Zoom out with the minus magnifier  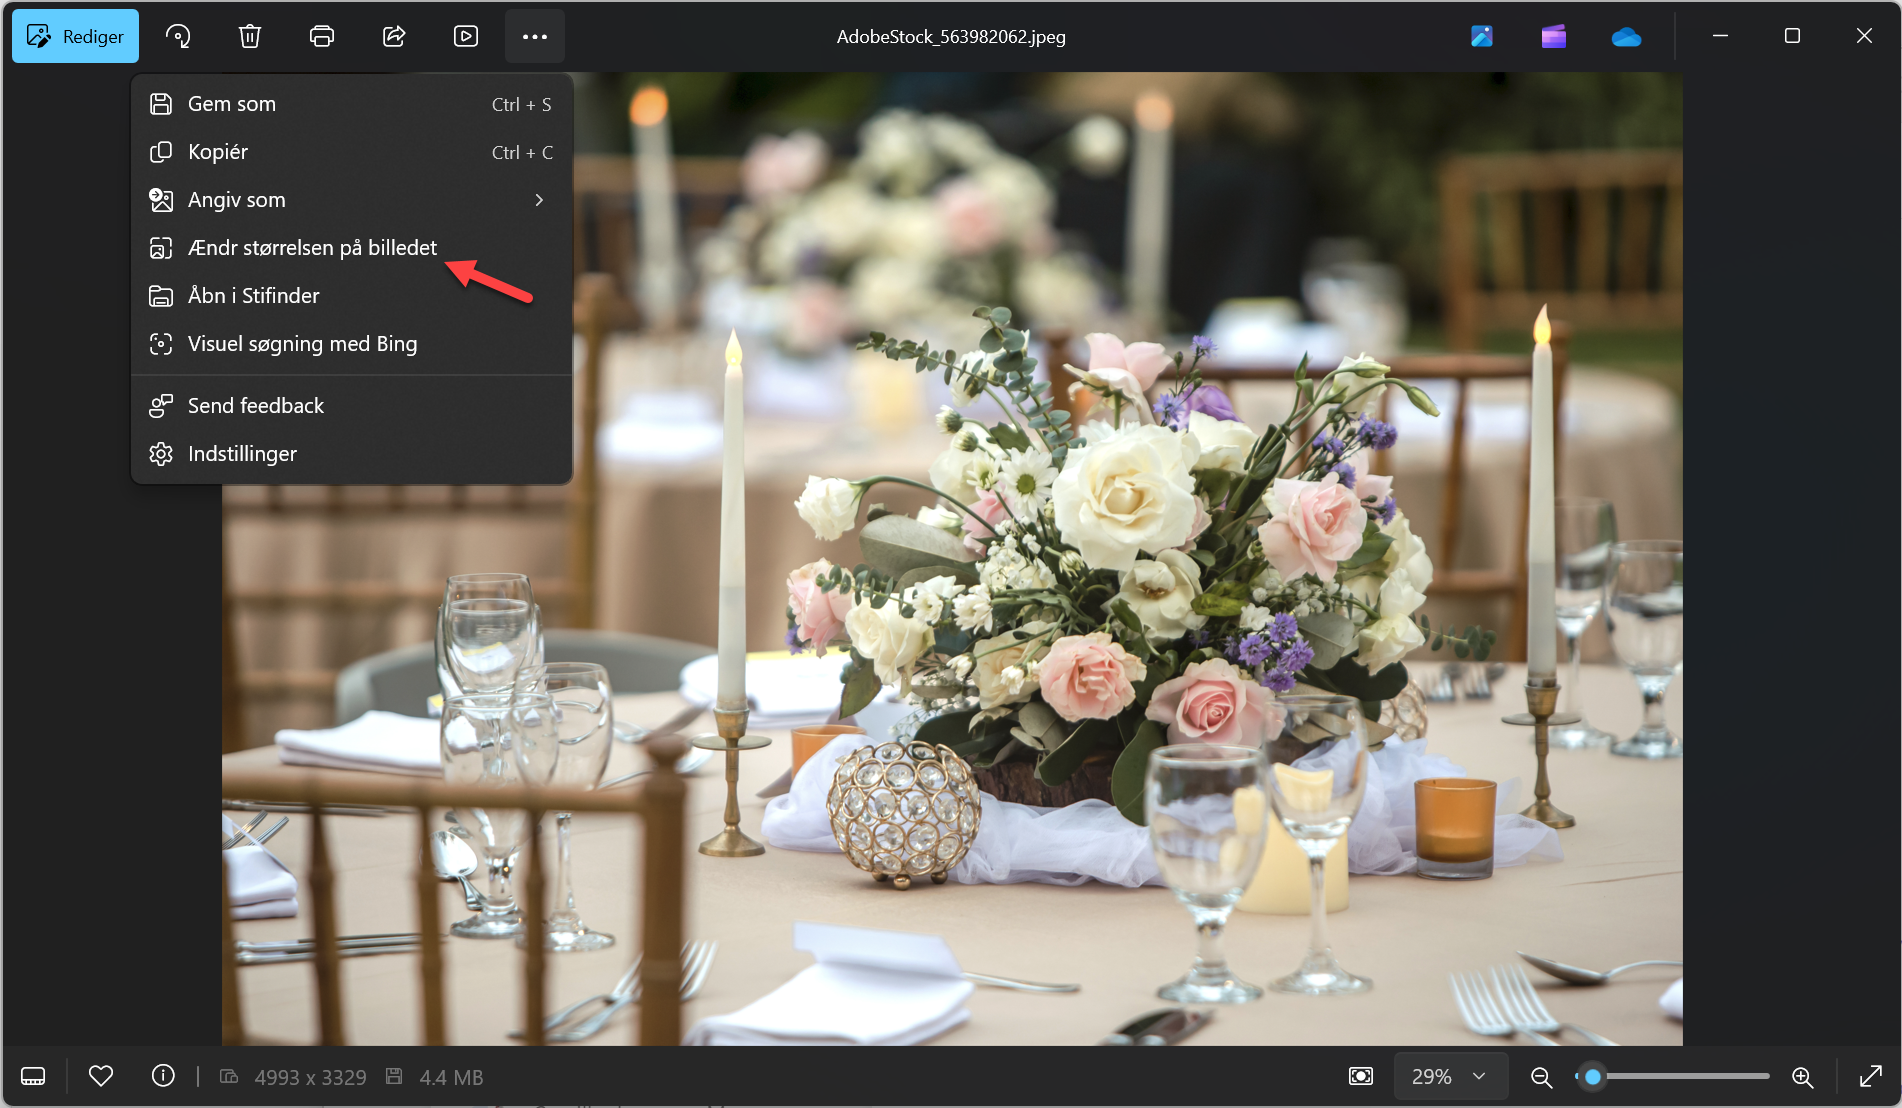(x=1542, y=1076)
